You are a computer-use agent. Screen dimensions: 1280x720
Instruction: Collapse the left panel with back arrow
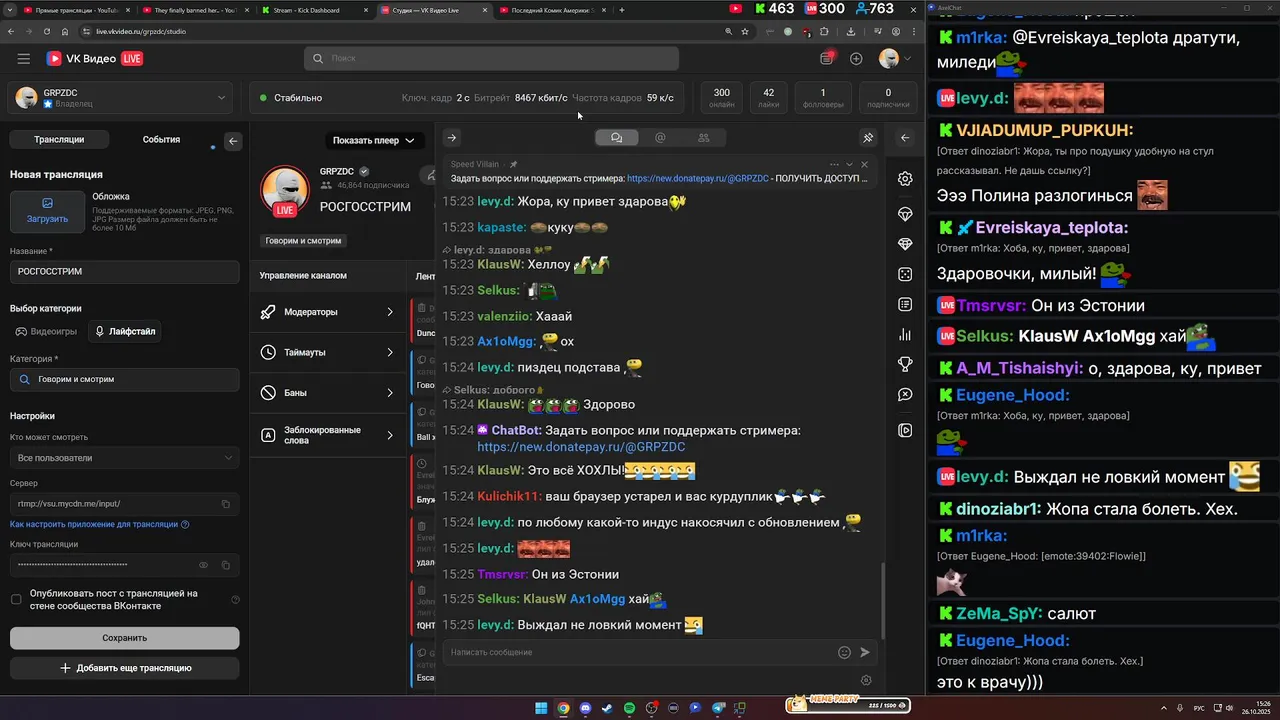[x=233, y=141]
